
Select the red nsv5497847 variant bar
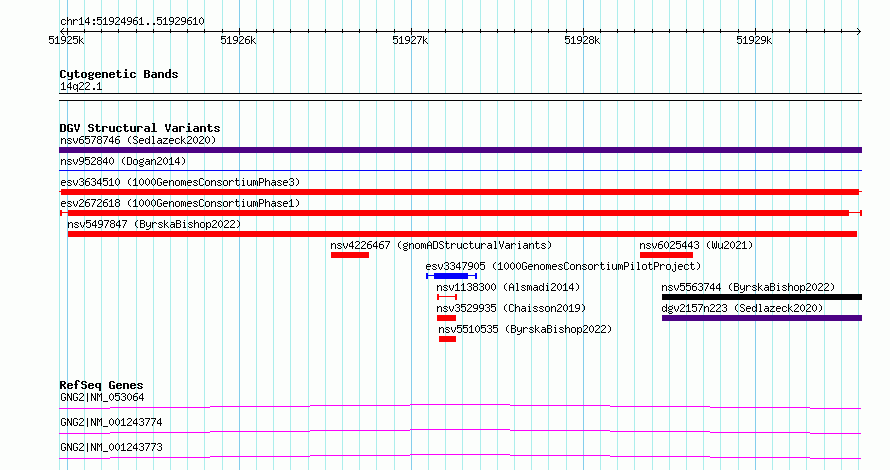coord(462,234)
